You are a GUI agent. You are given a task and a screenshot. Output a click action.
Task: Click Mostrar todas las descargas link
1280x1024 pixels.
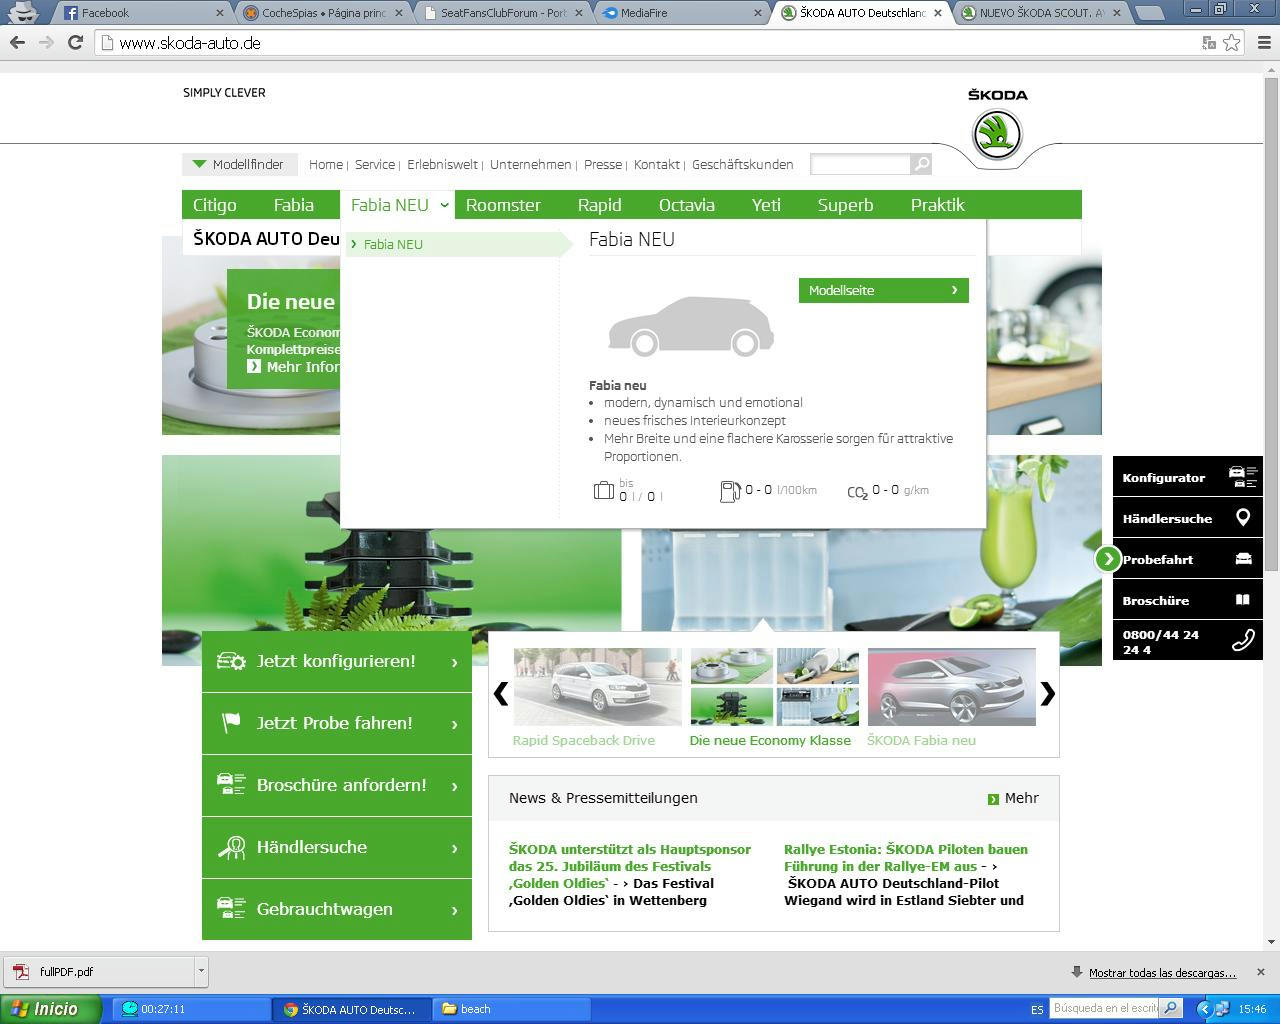pyautogui.click(x=1162, y=973)
